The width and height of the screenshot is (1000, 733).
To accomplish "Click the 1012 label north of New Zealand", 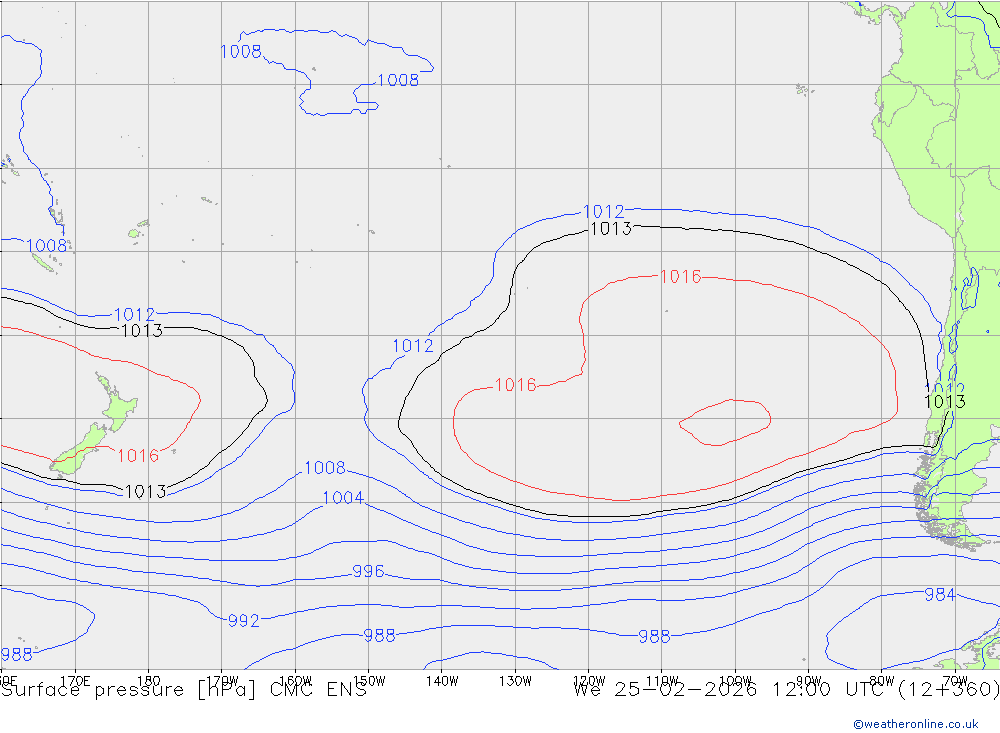I will (x=134, y=315).
